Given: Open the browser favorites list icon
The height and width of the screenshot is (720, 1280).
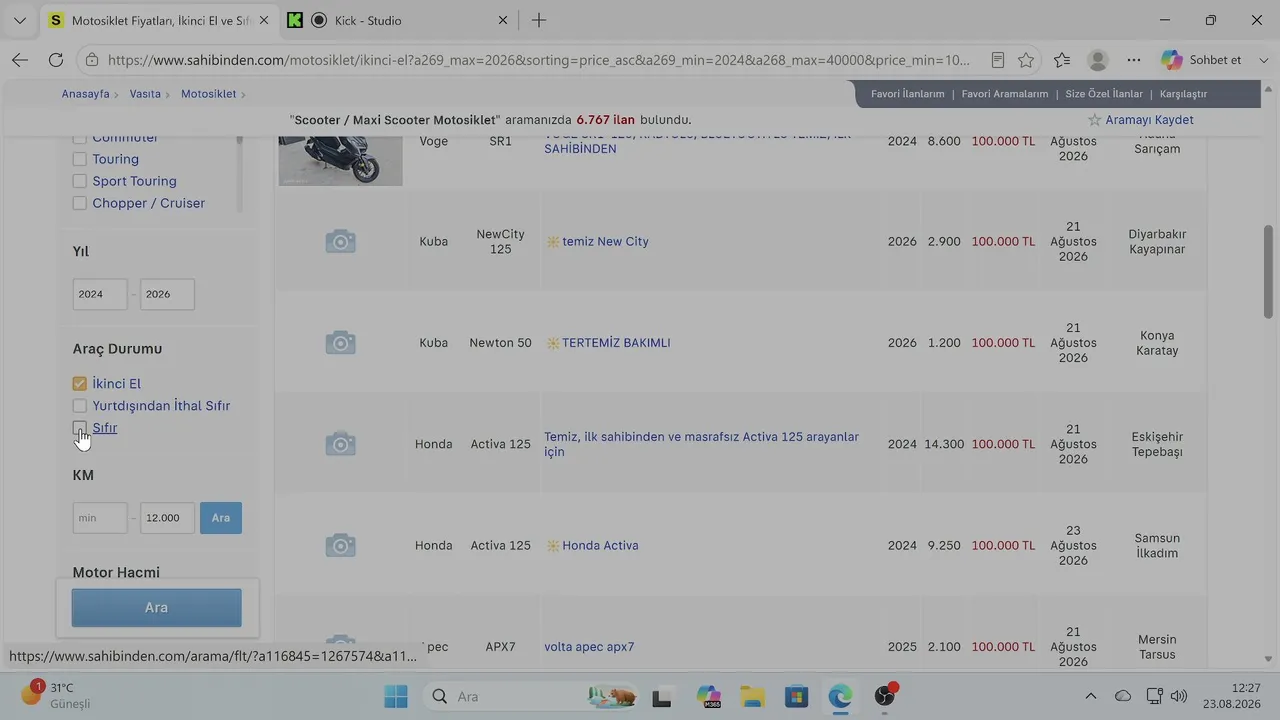Looking at the screenshot, I should [x=1062, y=60].
